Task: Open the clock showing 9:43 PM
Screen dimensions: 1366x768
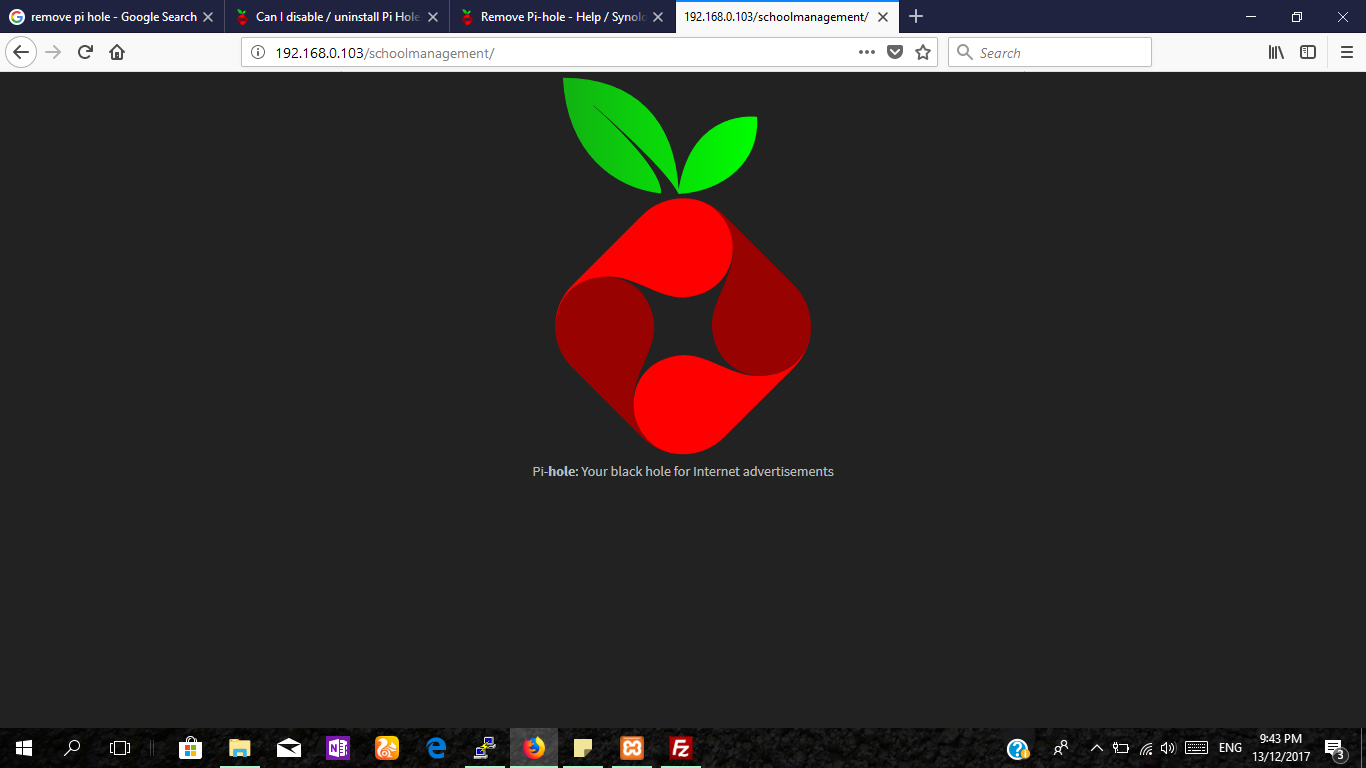Action: pos(1280,748)
